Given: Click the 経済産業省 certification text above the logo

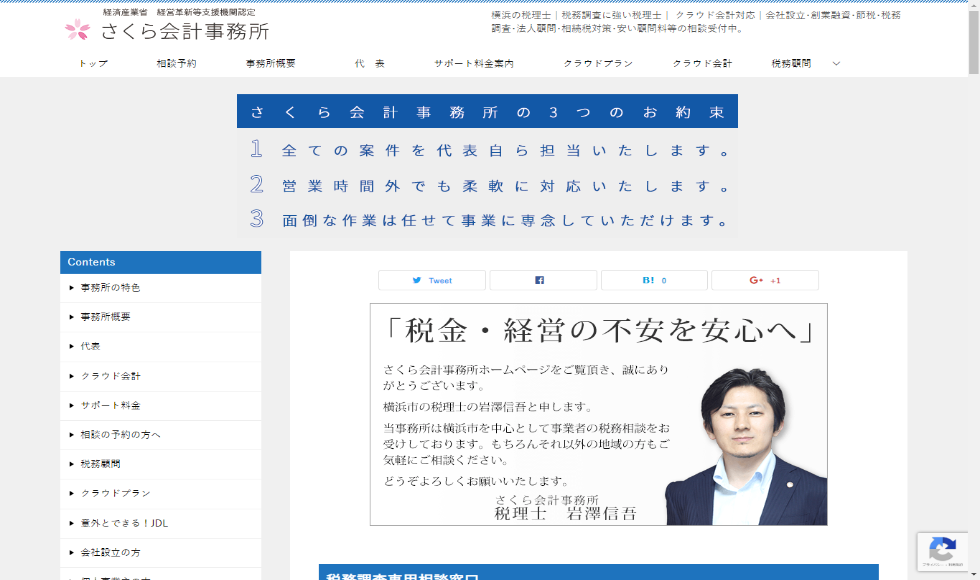Looking at the screenshot, I should (179, 12).
